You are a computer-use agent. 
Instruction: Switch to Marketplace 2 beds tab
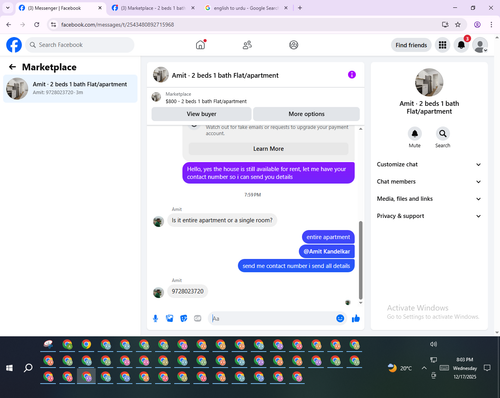153,8
